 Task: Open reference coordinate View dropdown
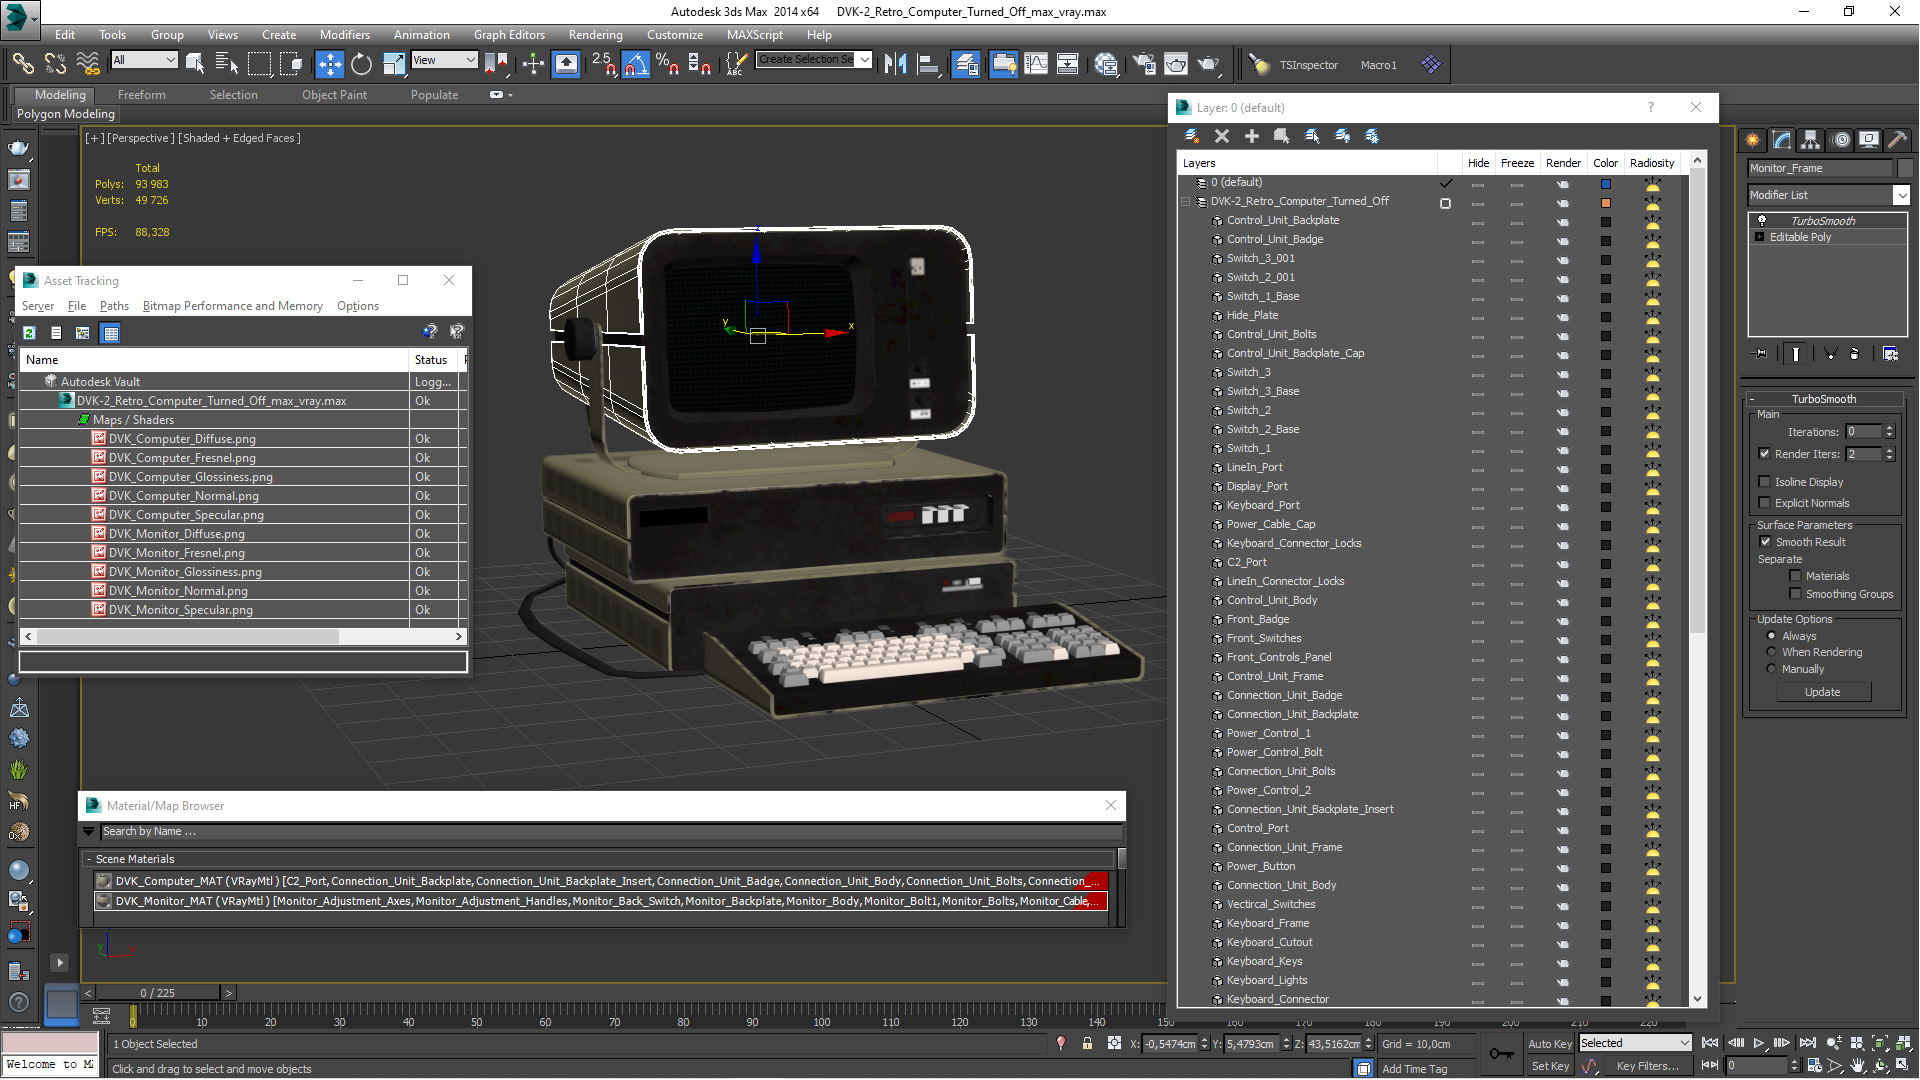pos(444,60)
